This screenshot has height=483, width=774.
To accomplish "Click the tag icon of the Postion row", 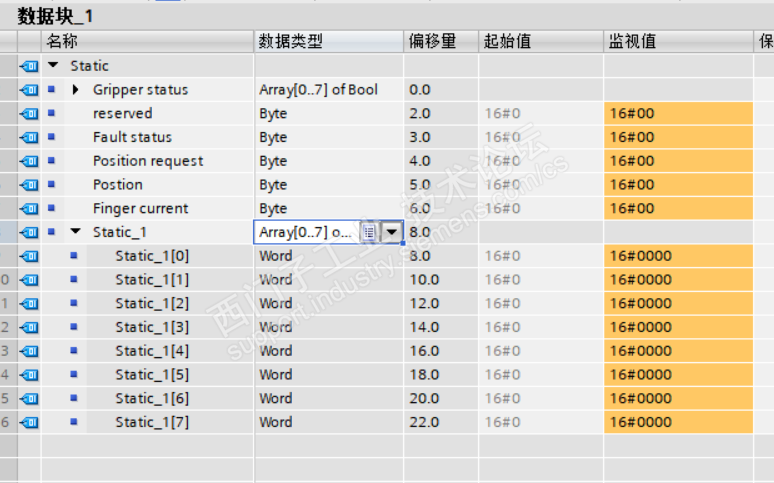I will (30, 184).
